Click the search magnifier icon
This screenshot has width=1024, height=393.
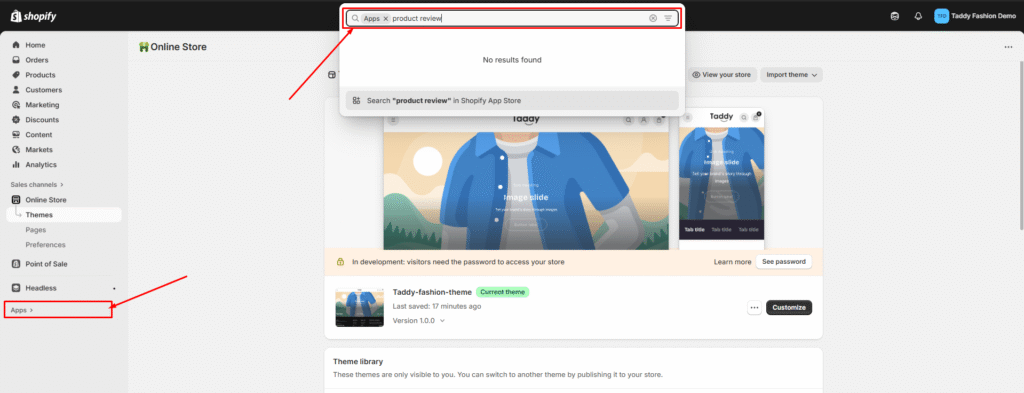click(x=355, y=18)
